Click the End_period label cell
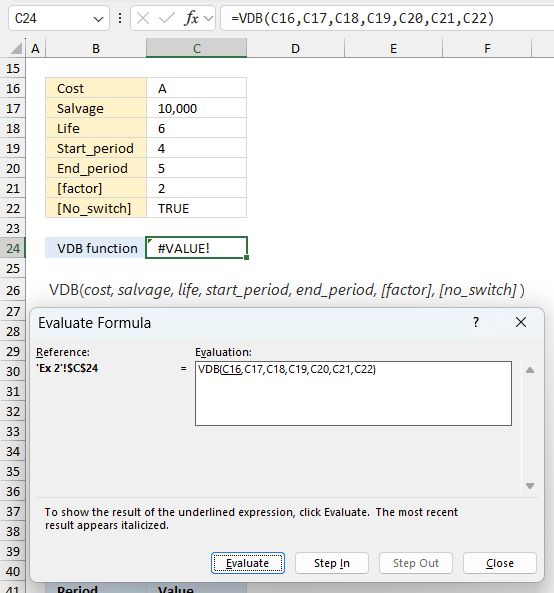 [96, 168]
